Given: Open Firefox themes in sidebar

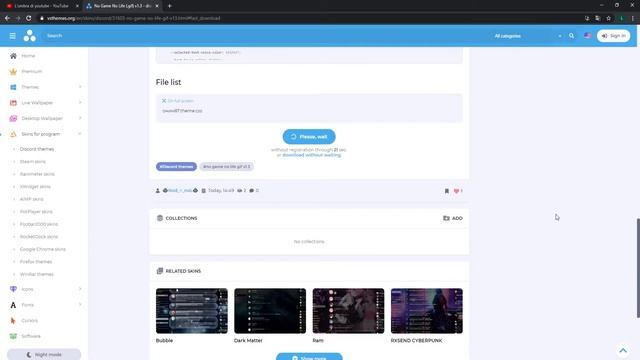Looking at the screenshot, I should point(36,262).
